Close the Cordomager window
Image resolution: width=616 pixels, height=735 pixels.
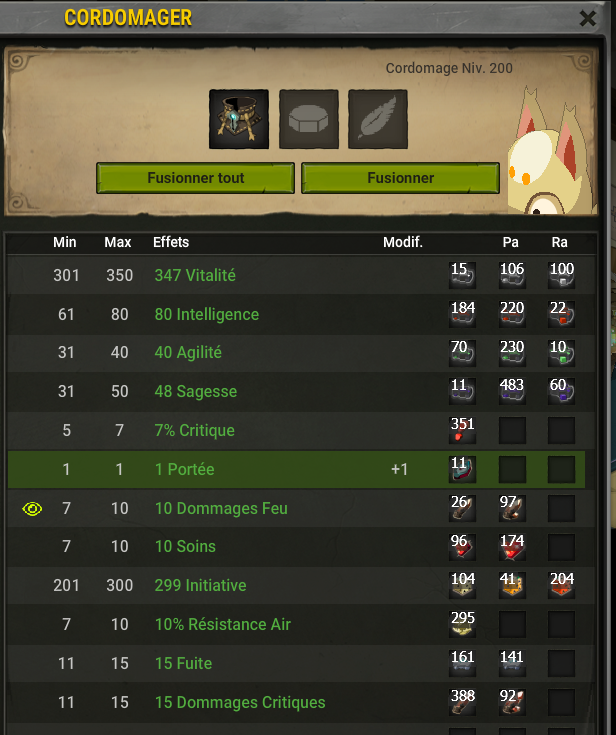coord(587,19)
